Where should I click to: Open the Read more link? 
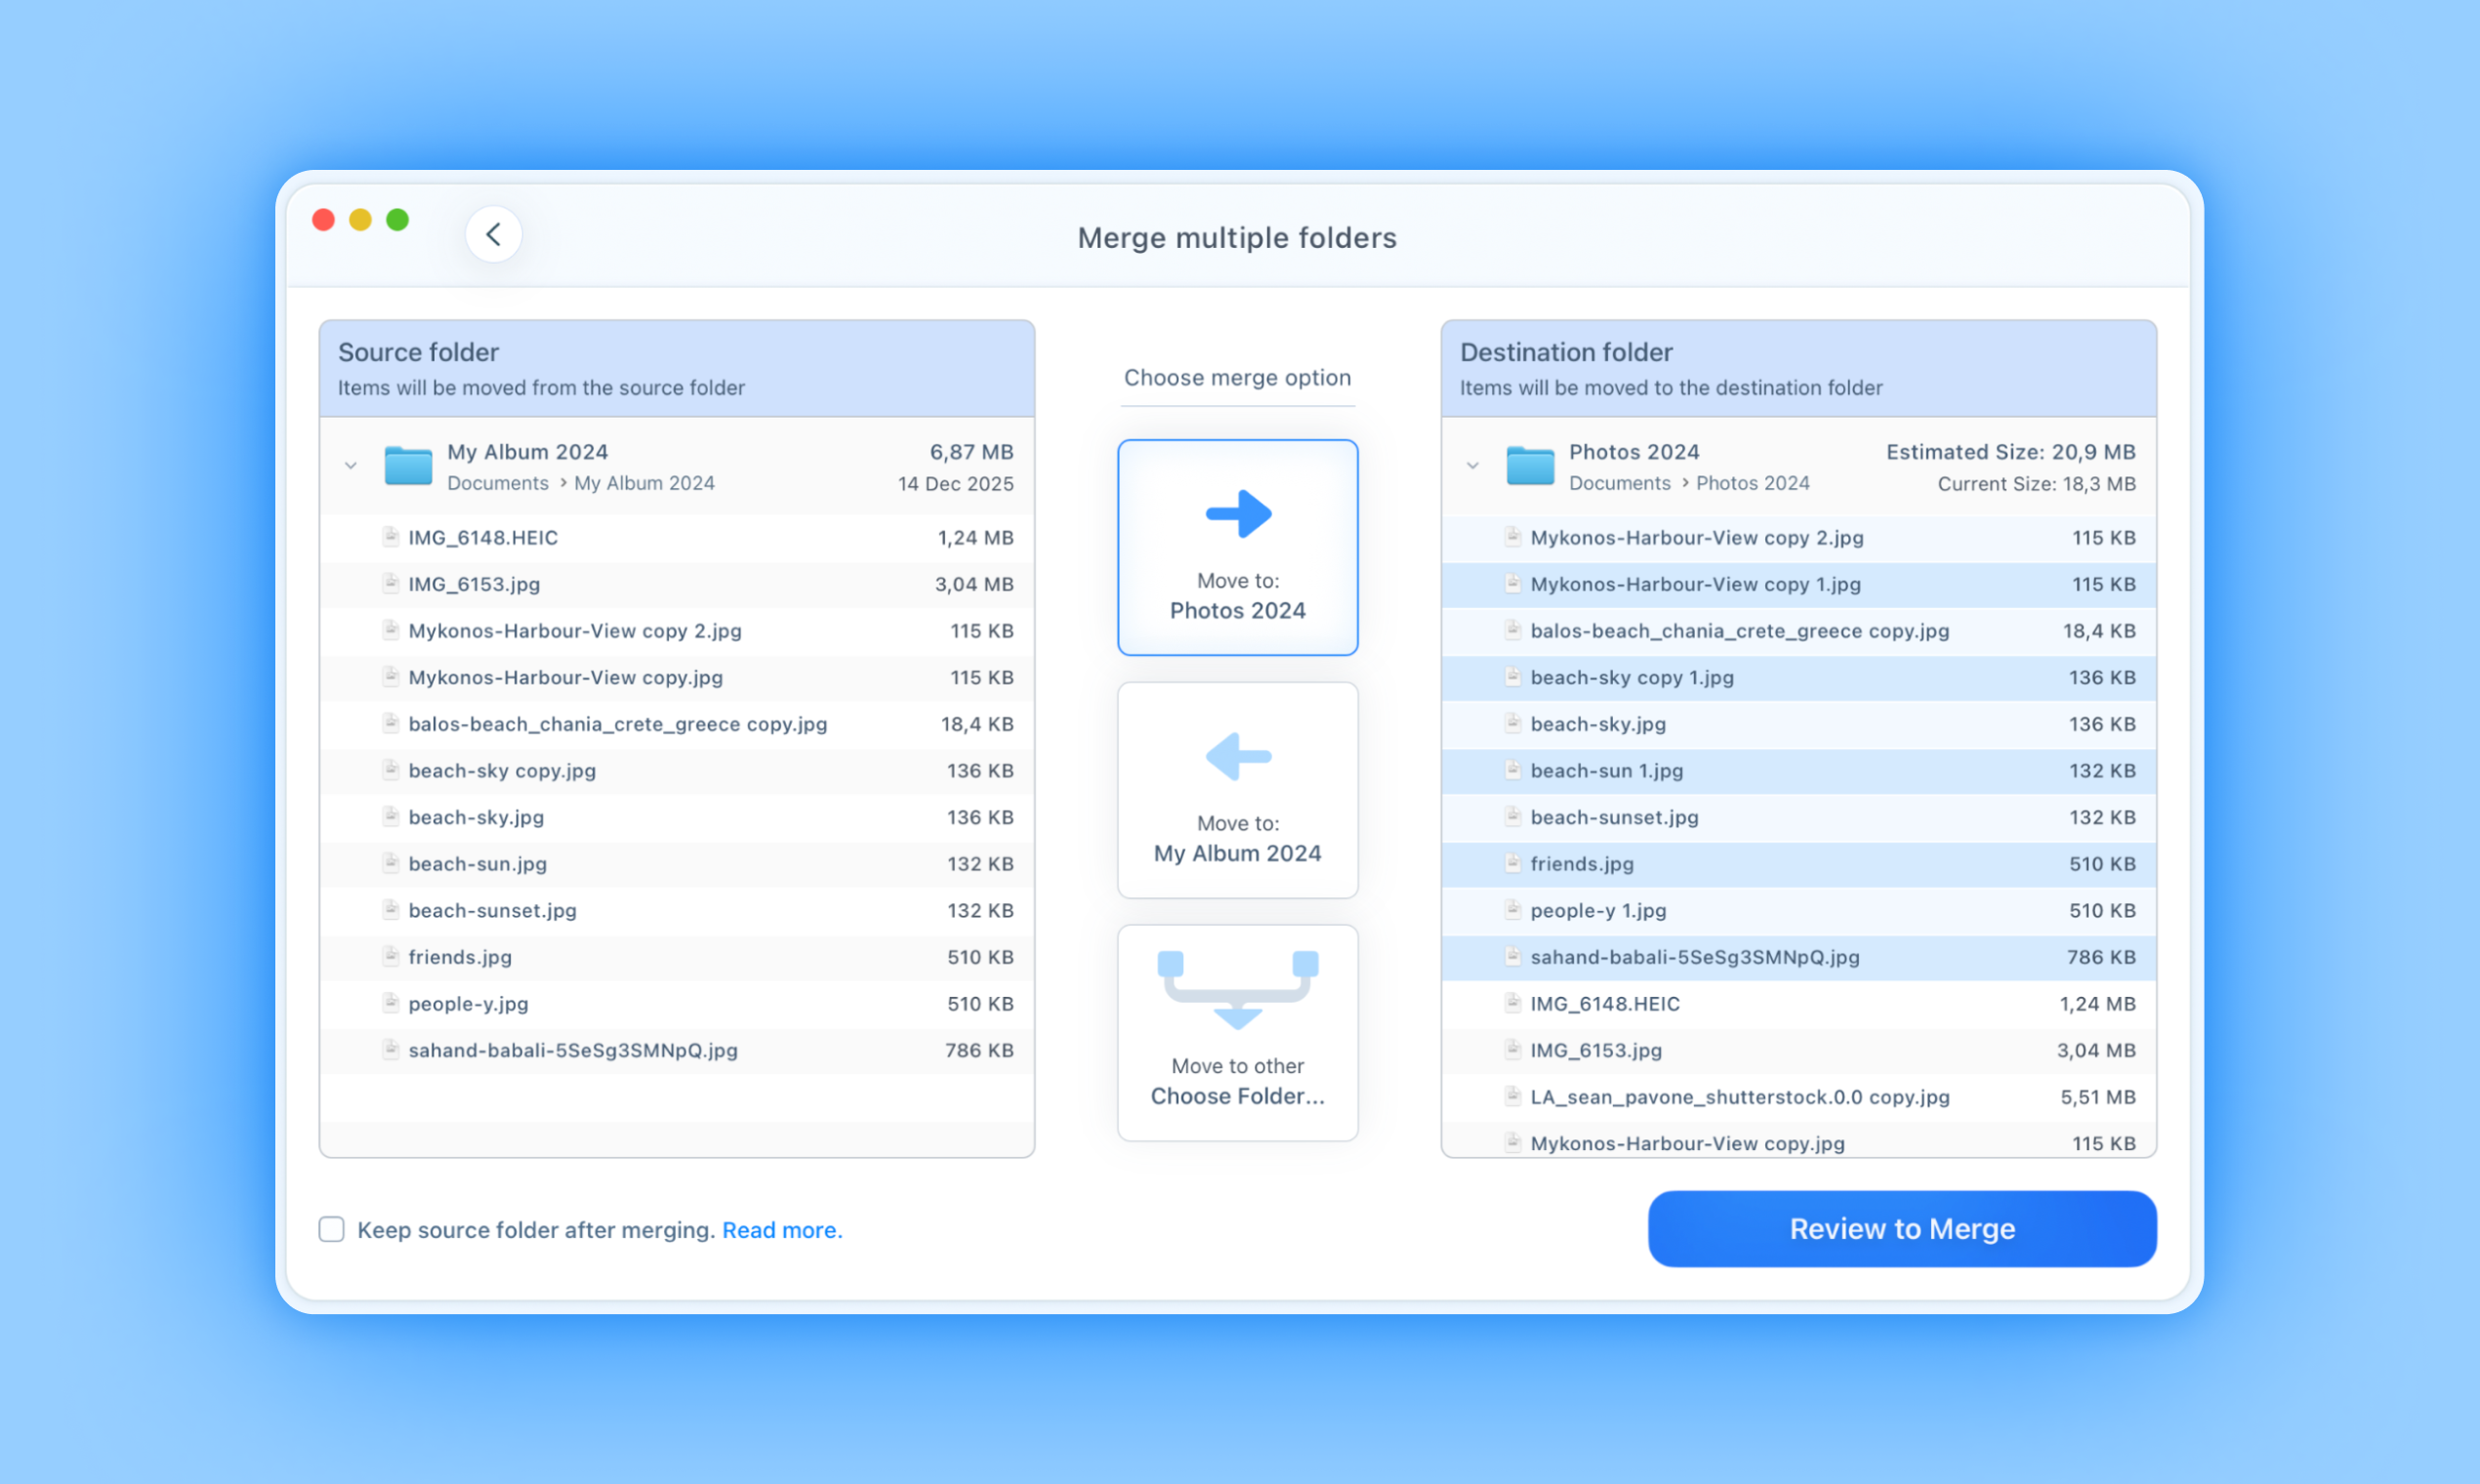click(782, 1229)
